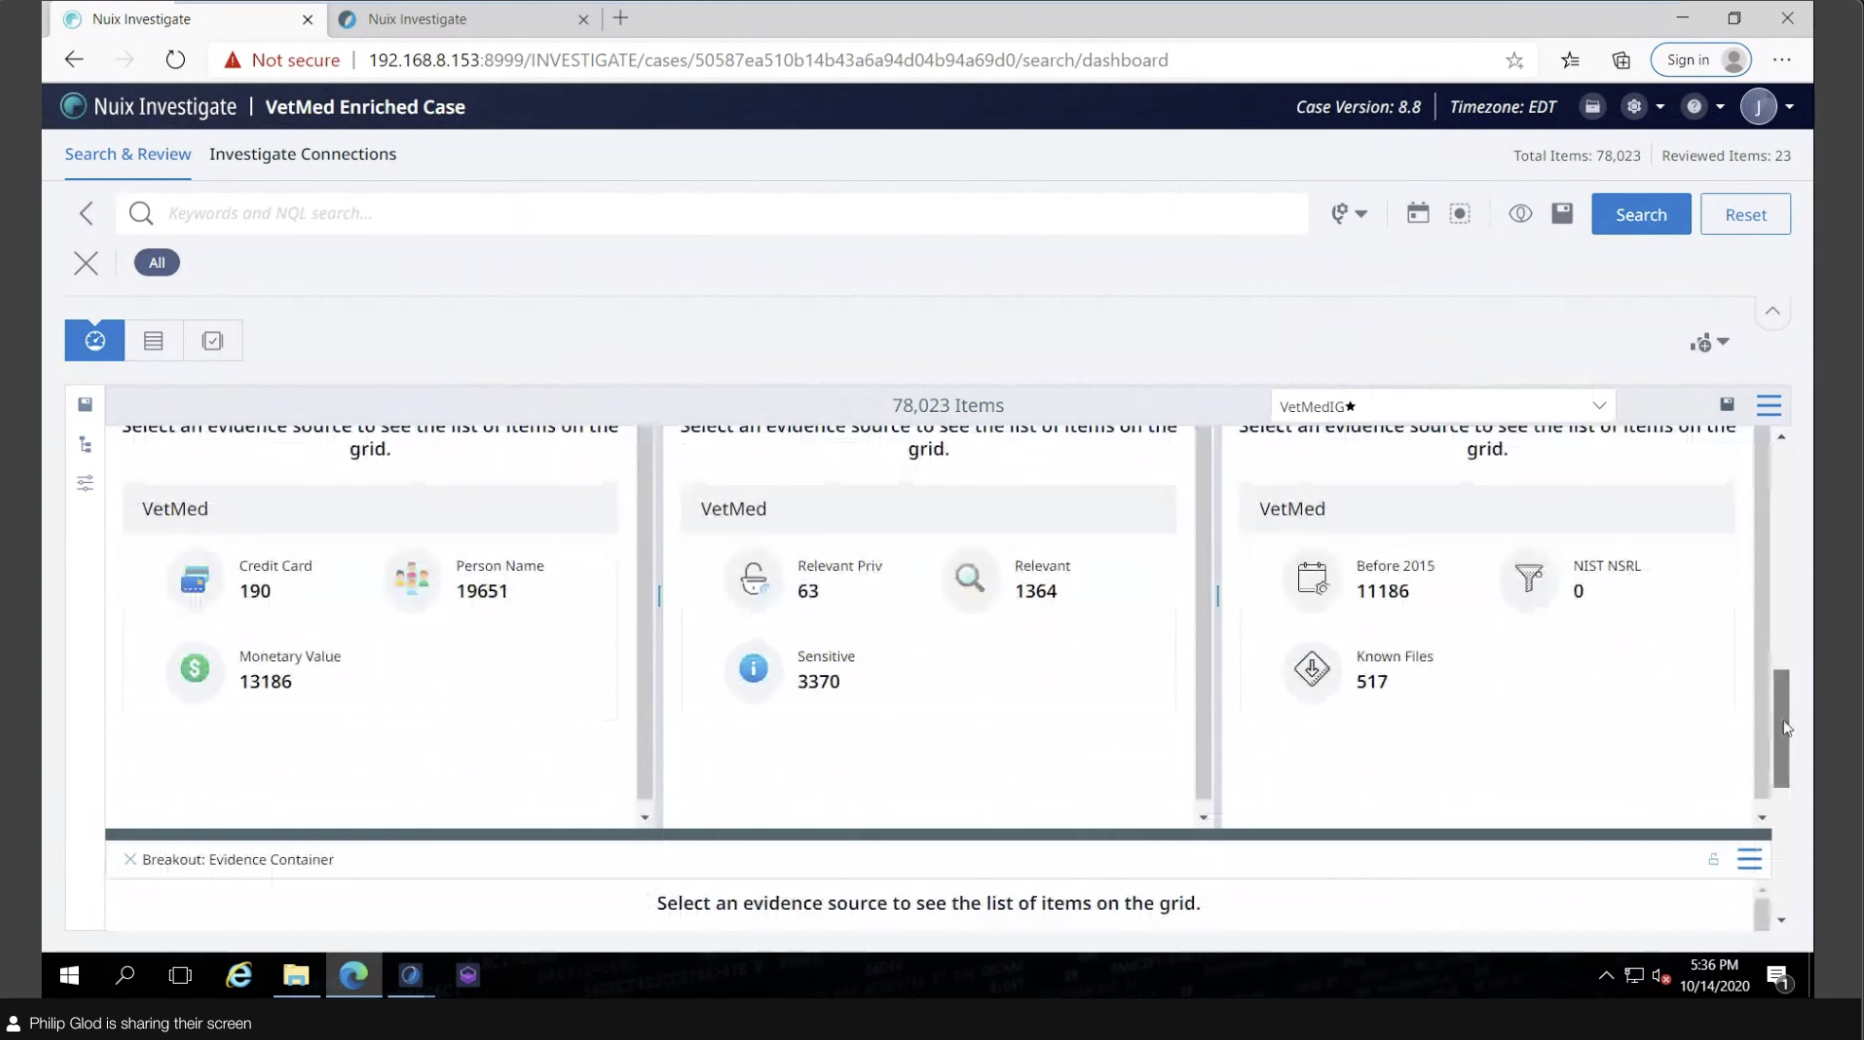Toggle the lock icon on the Breakout panel
Image resolution: width=1864 pixels, height=1040 pixels.
(1713, 859)
